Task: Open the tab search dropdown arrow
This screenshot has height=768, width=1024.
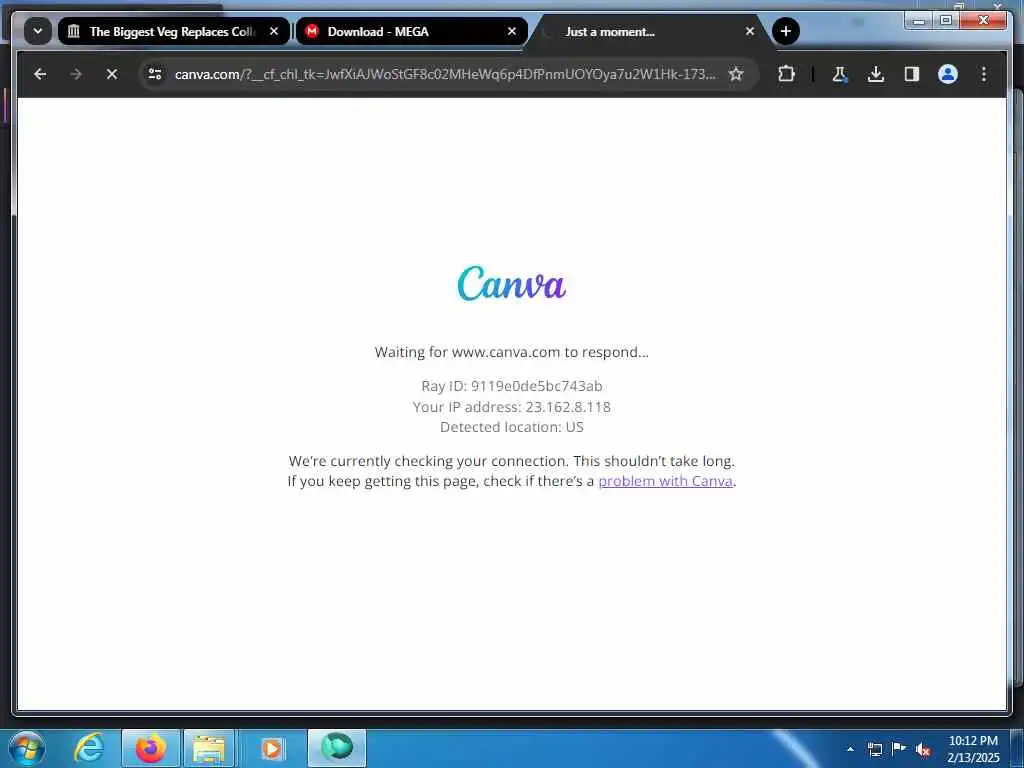Action: 38,31
